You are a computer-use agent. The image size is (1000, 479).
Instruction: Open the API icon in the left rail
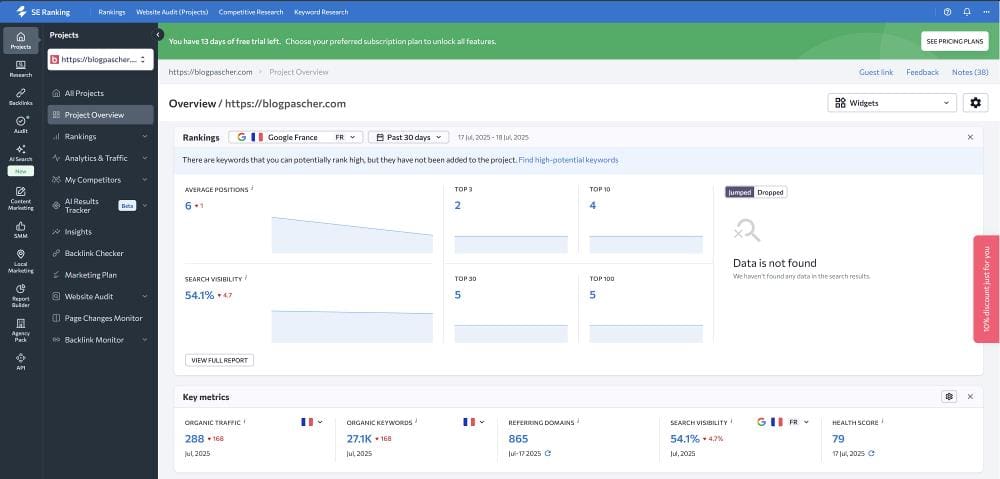pyautogui.click(x=20, y=362)
